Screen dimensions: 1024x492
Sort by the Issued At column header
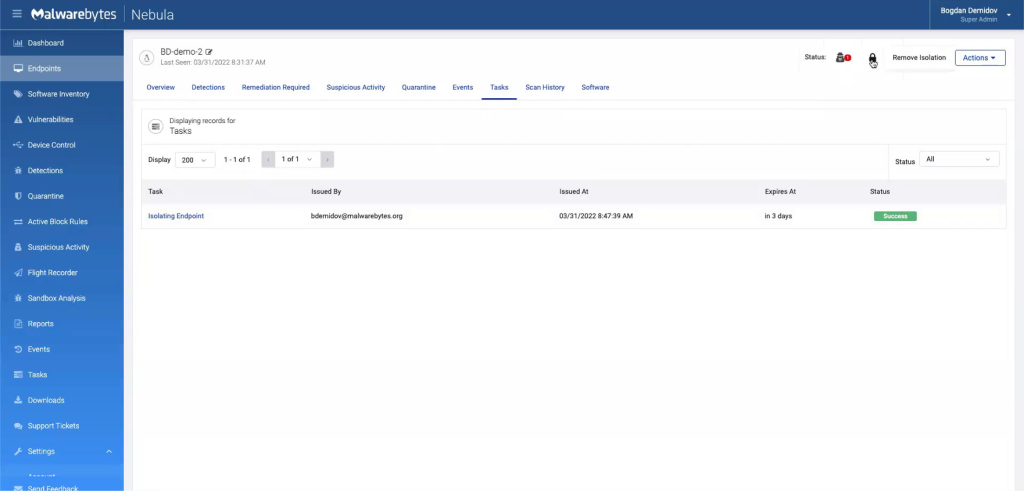[x=574, y=191]
